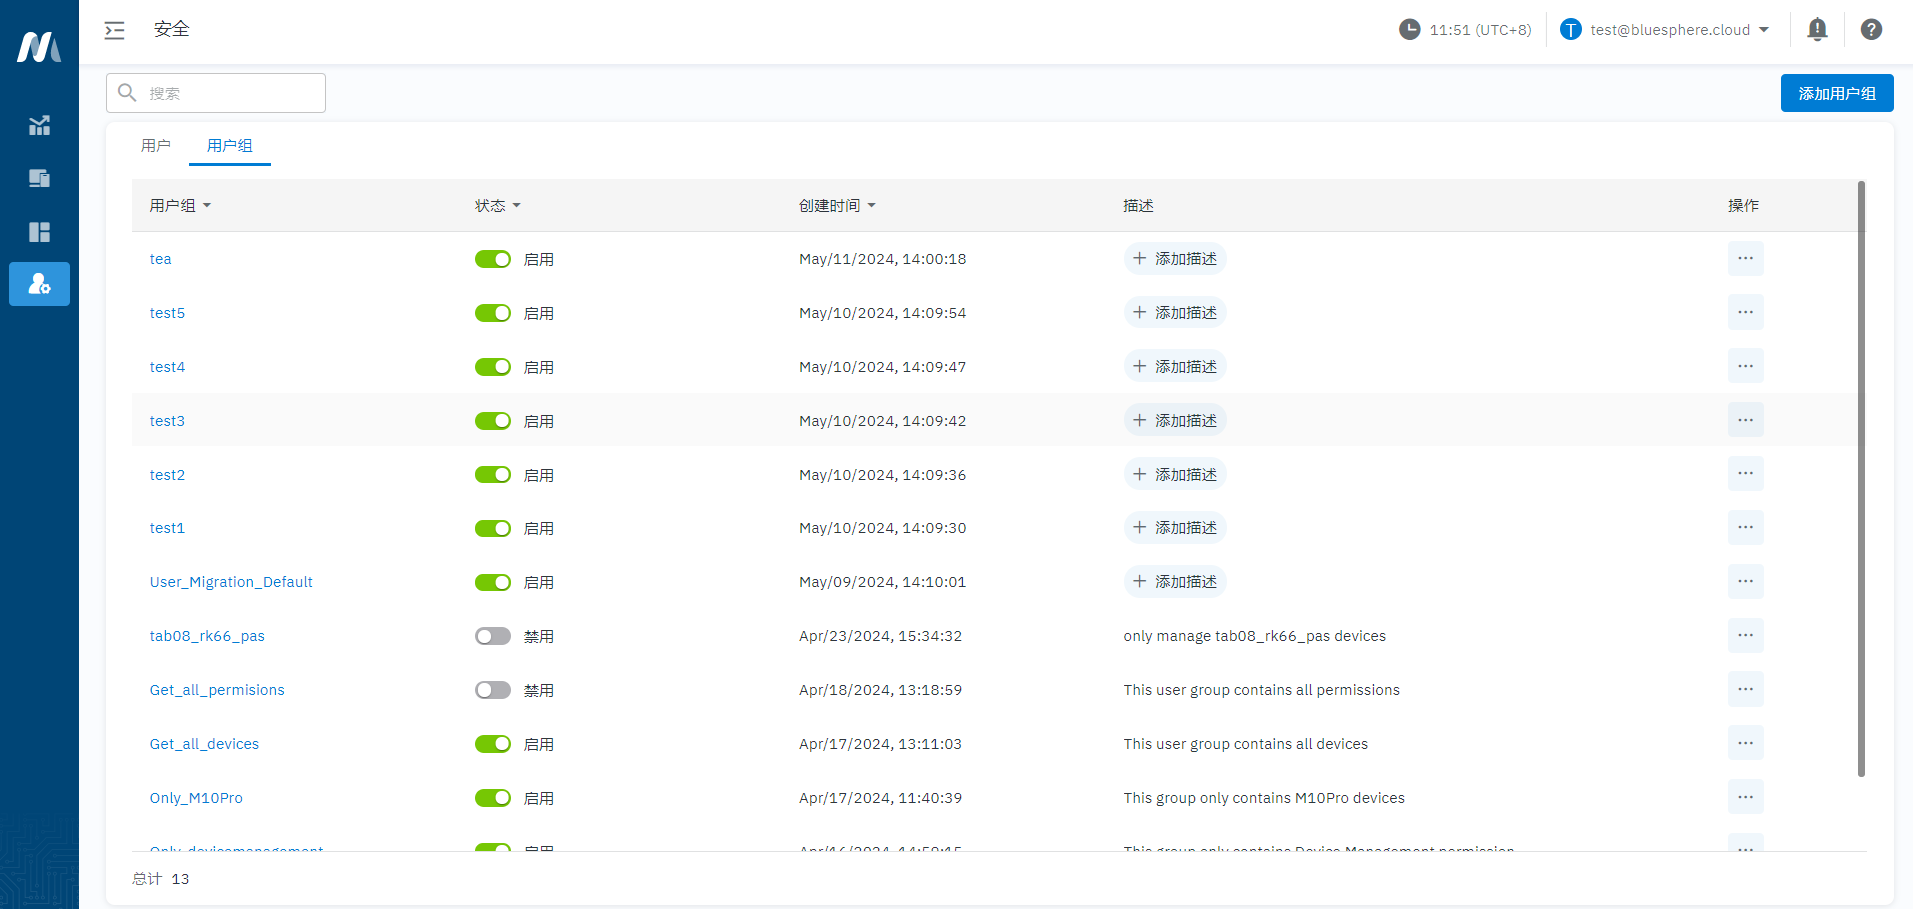
Task: Open the Get_all_devices group link
Action: [x=204, y=743]
